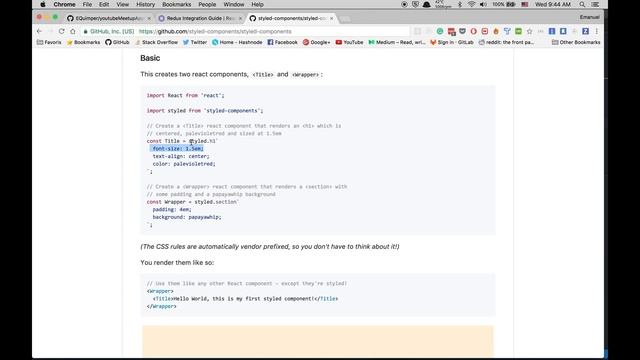Viewport: 640px width, 360px height.
Task: Open the People menu
Action: tap(207, 4)
